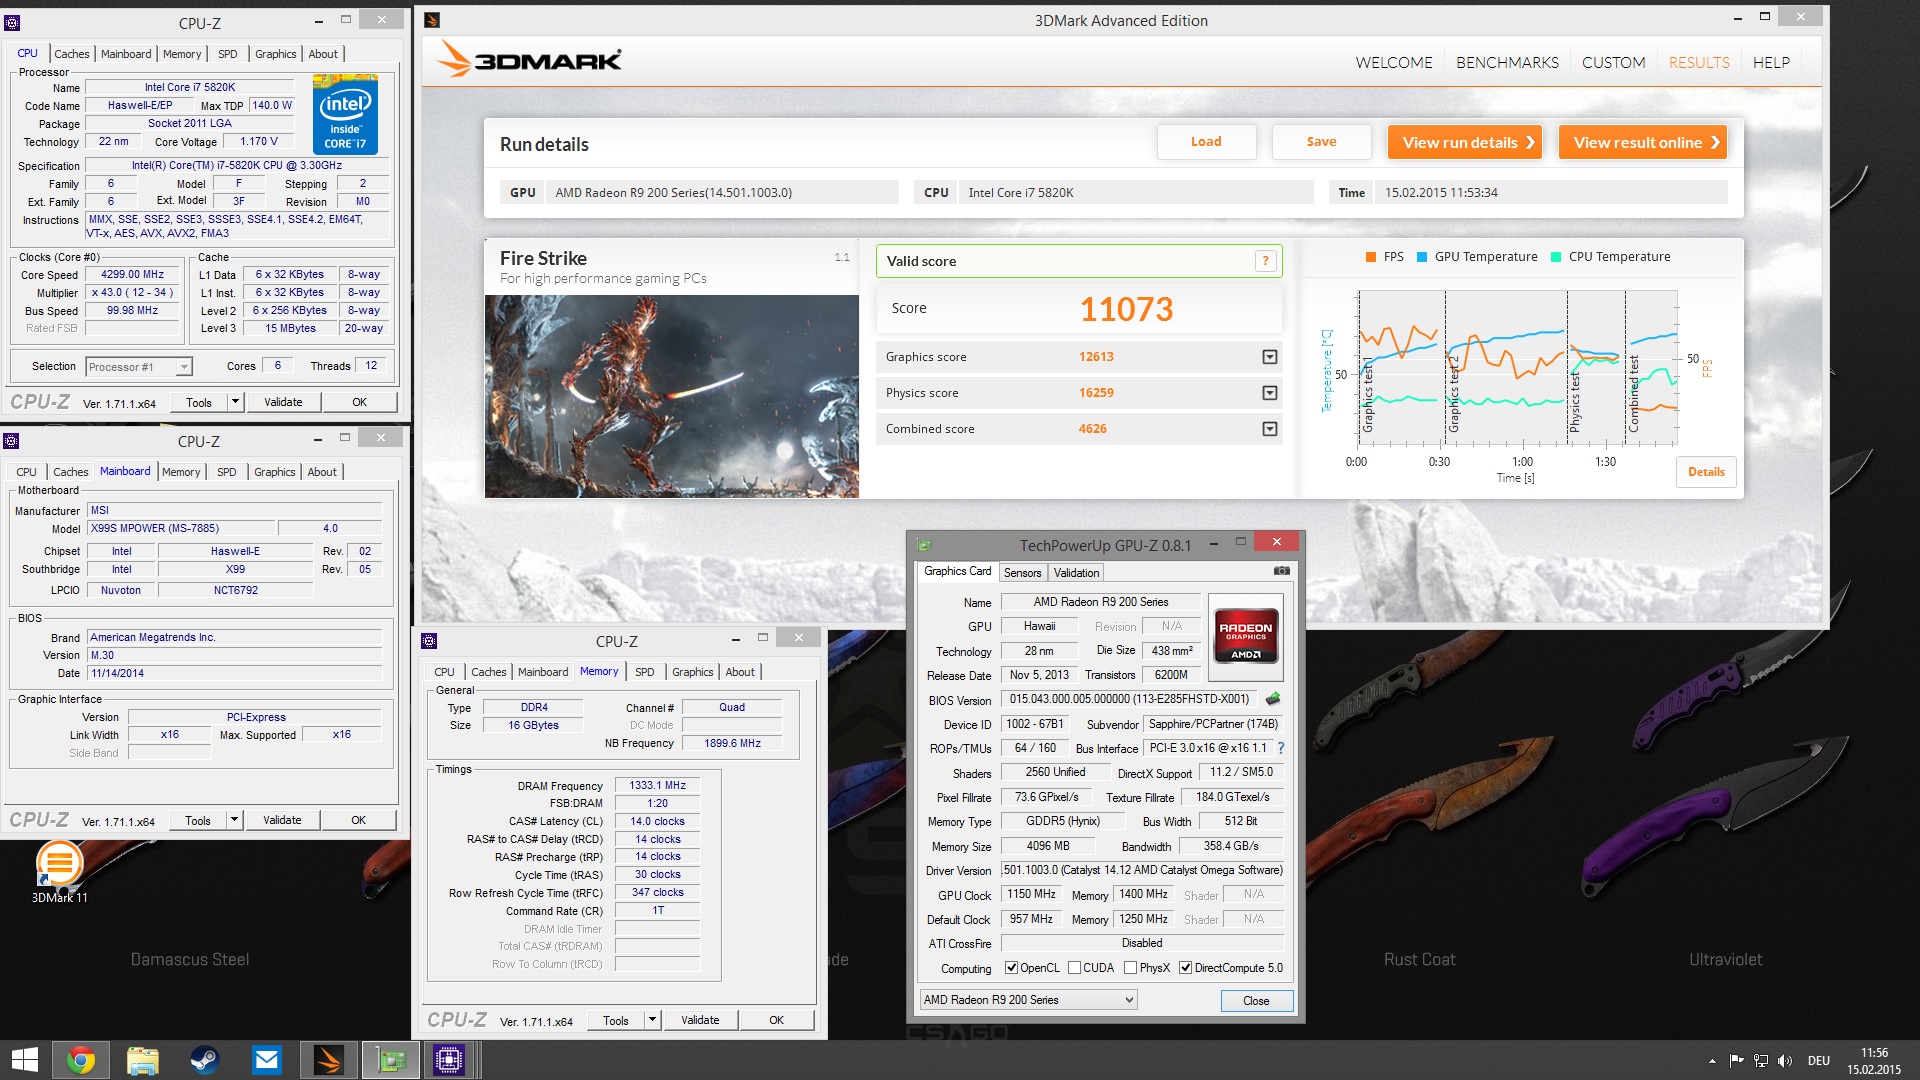Image resolution: width=1920 pixels, height=1080 pixels.
Task: Open the BENCHMARKS menu in 3DMark
Action: click(x=1507, y=62)
